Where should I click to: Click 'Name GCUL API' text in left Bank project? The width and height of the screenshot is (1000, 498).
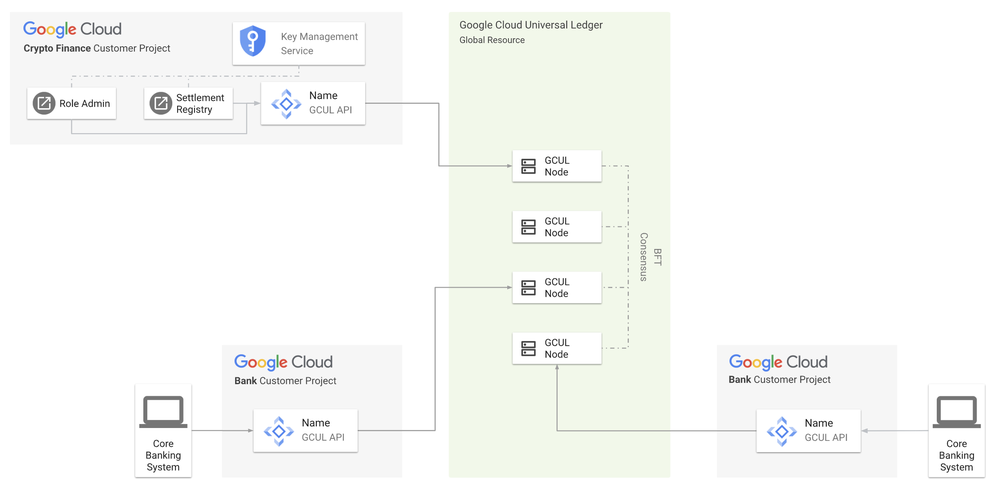[x=323, y=430]
